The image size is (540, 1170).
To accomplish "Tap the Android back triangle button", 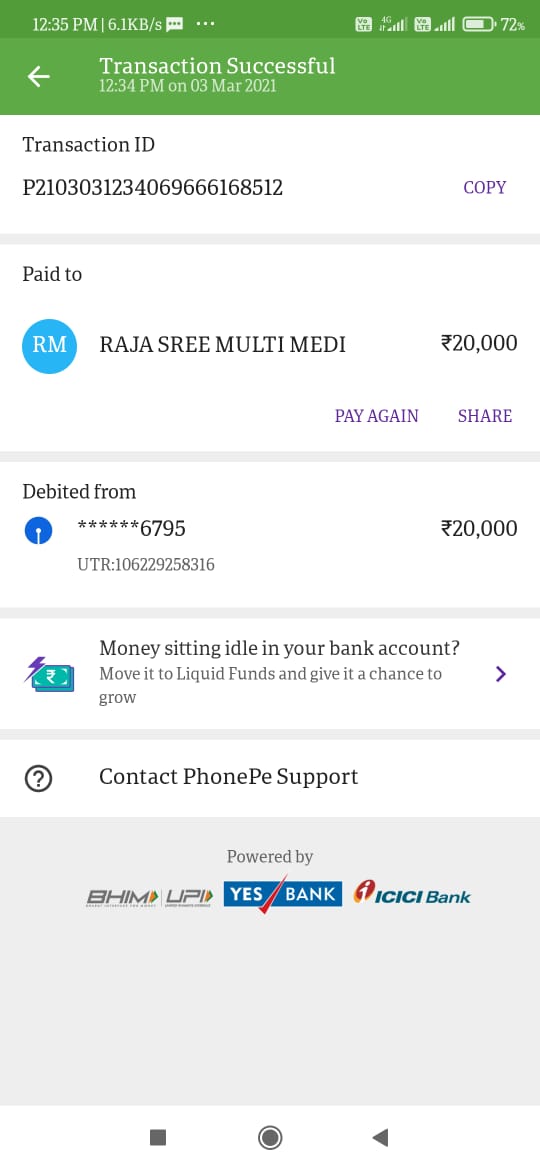I will click(x=380, y=1137).
